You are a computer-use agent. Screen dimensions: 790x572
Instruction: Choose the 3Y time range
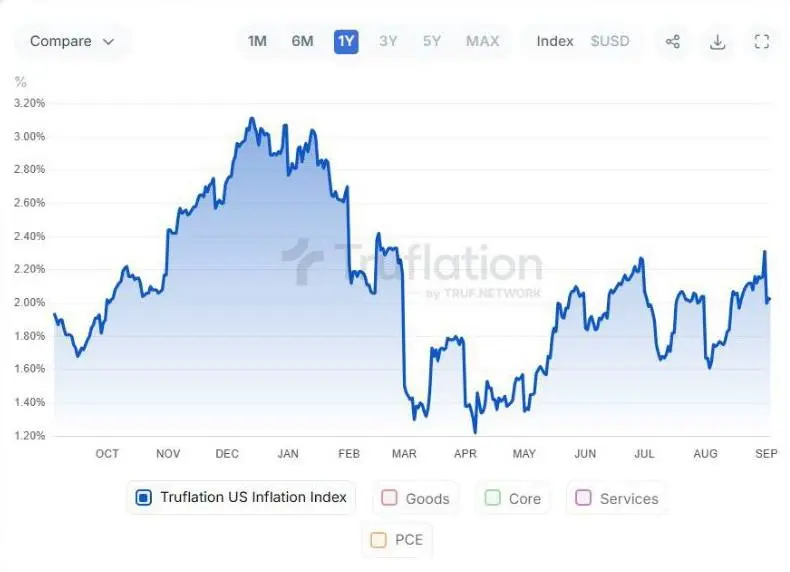[x=388, y=41]
